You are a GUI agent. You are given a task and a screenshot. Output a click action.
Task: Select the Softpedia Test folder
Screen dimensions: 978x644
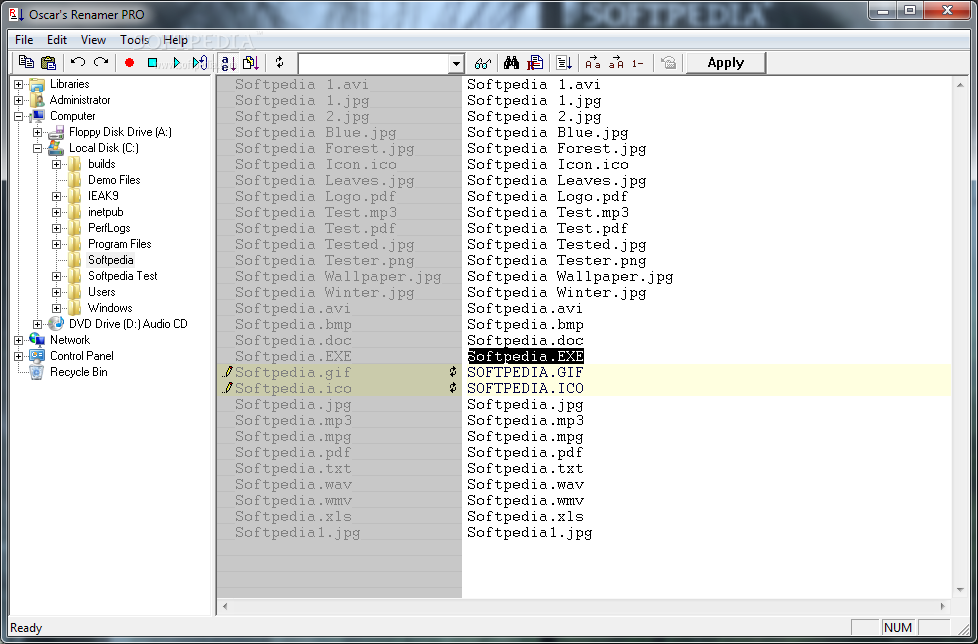[x=122, y=276]
